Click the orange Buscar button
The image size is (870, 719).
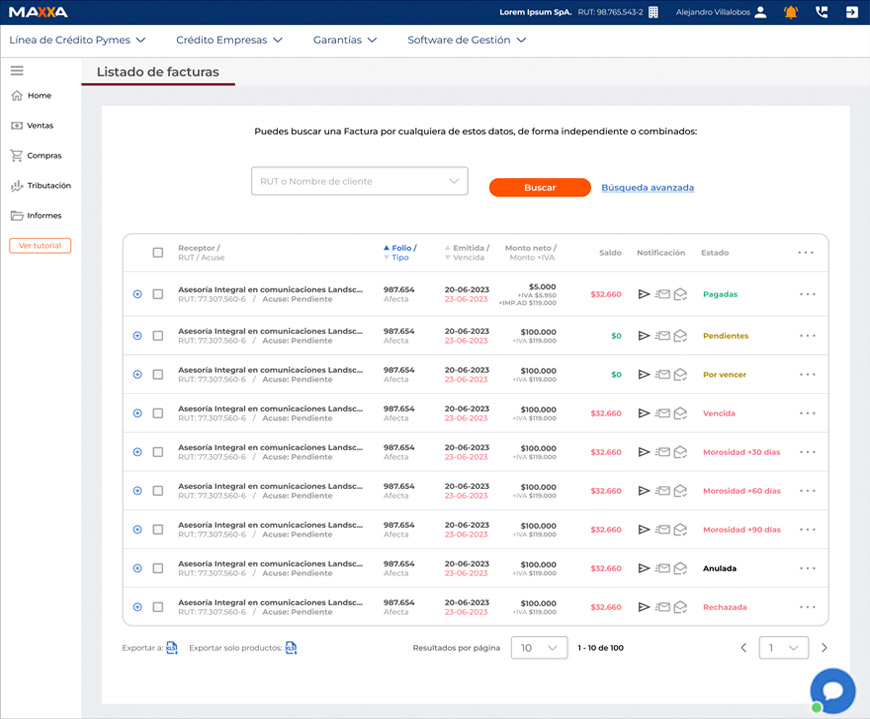(x=540, y=188)
